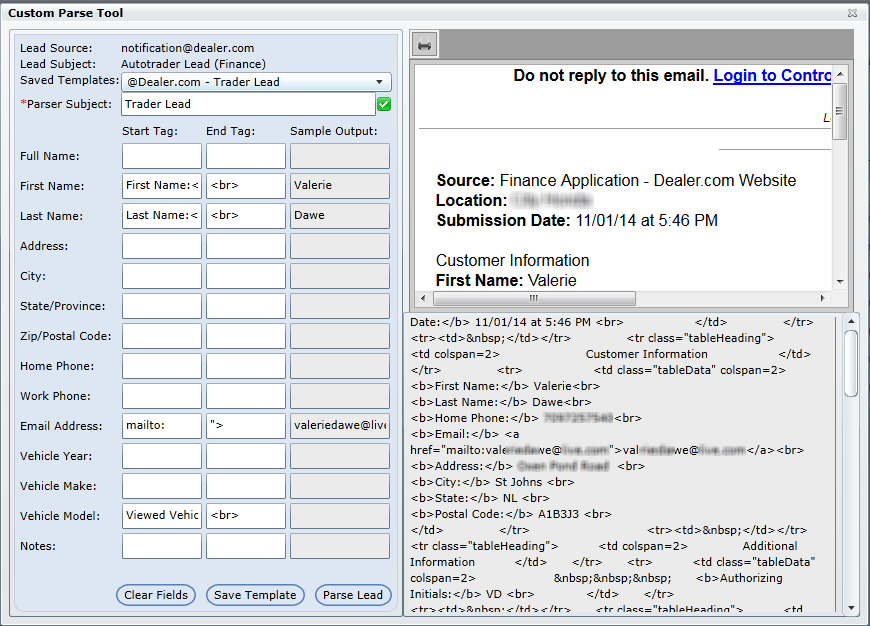Click the Home Phone End Tag field
This screenshot has width=870, height=626.
246,366
